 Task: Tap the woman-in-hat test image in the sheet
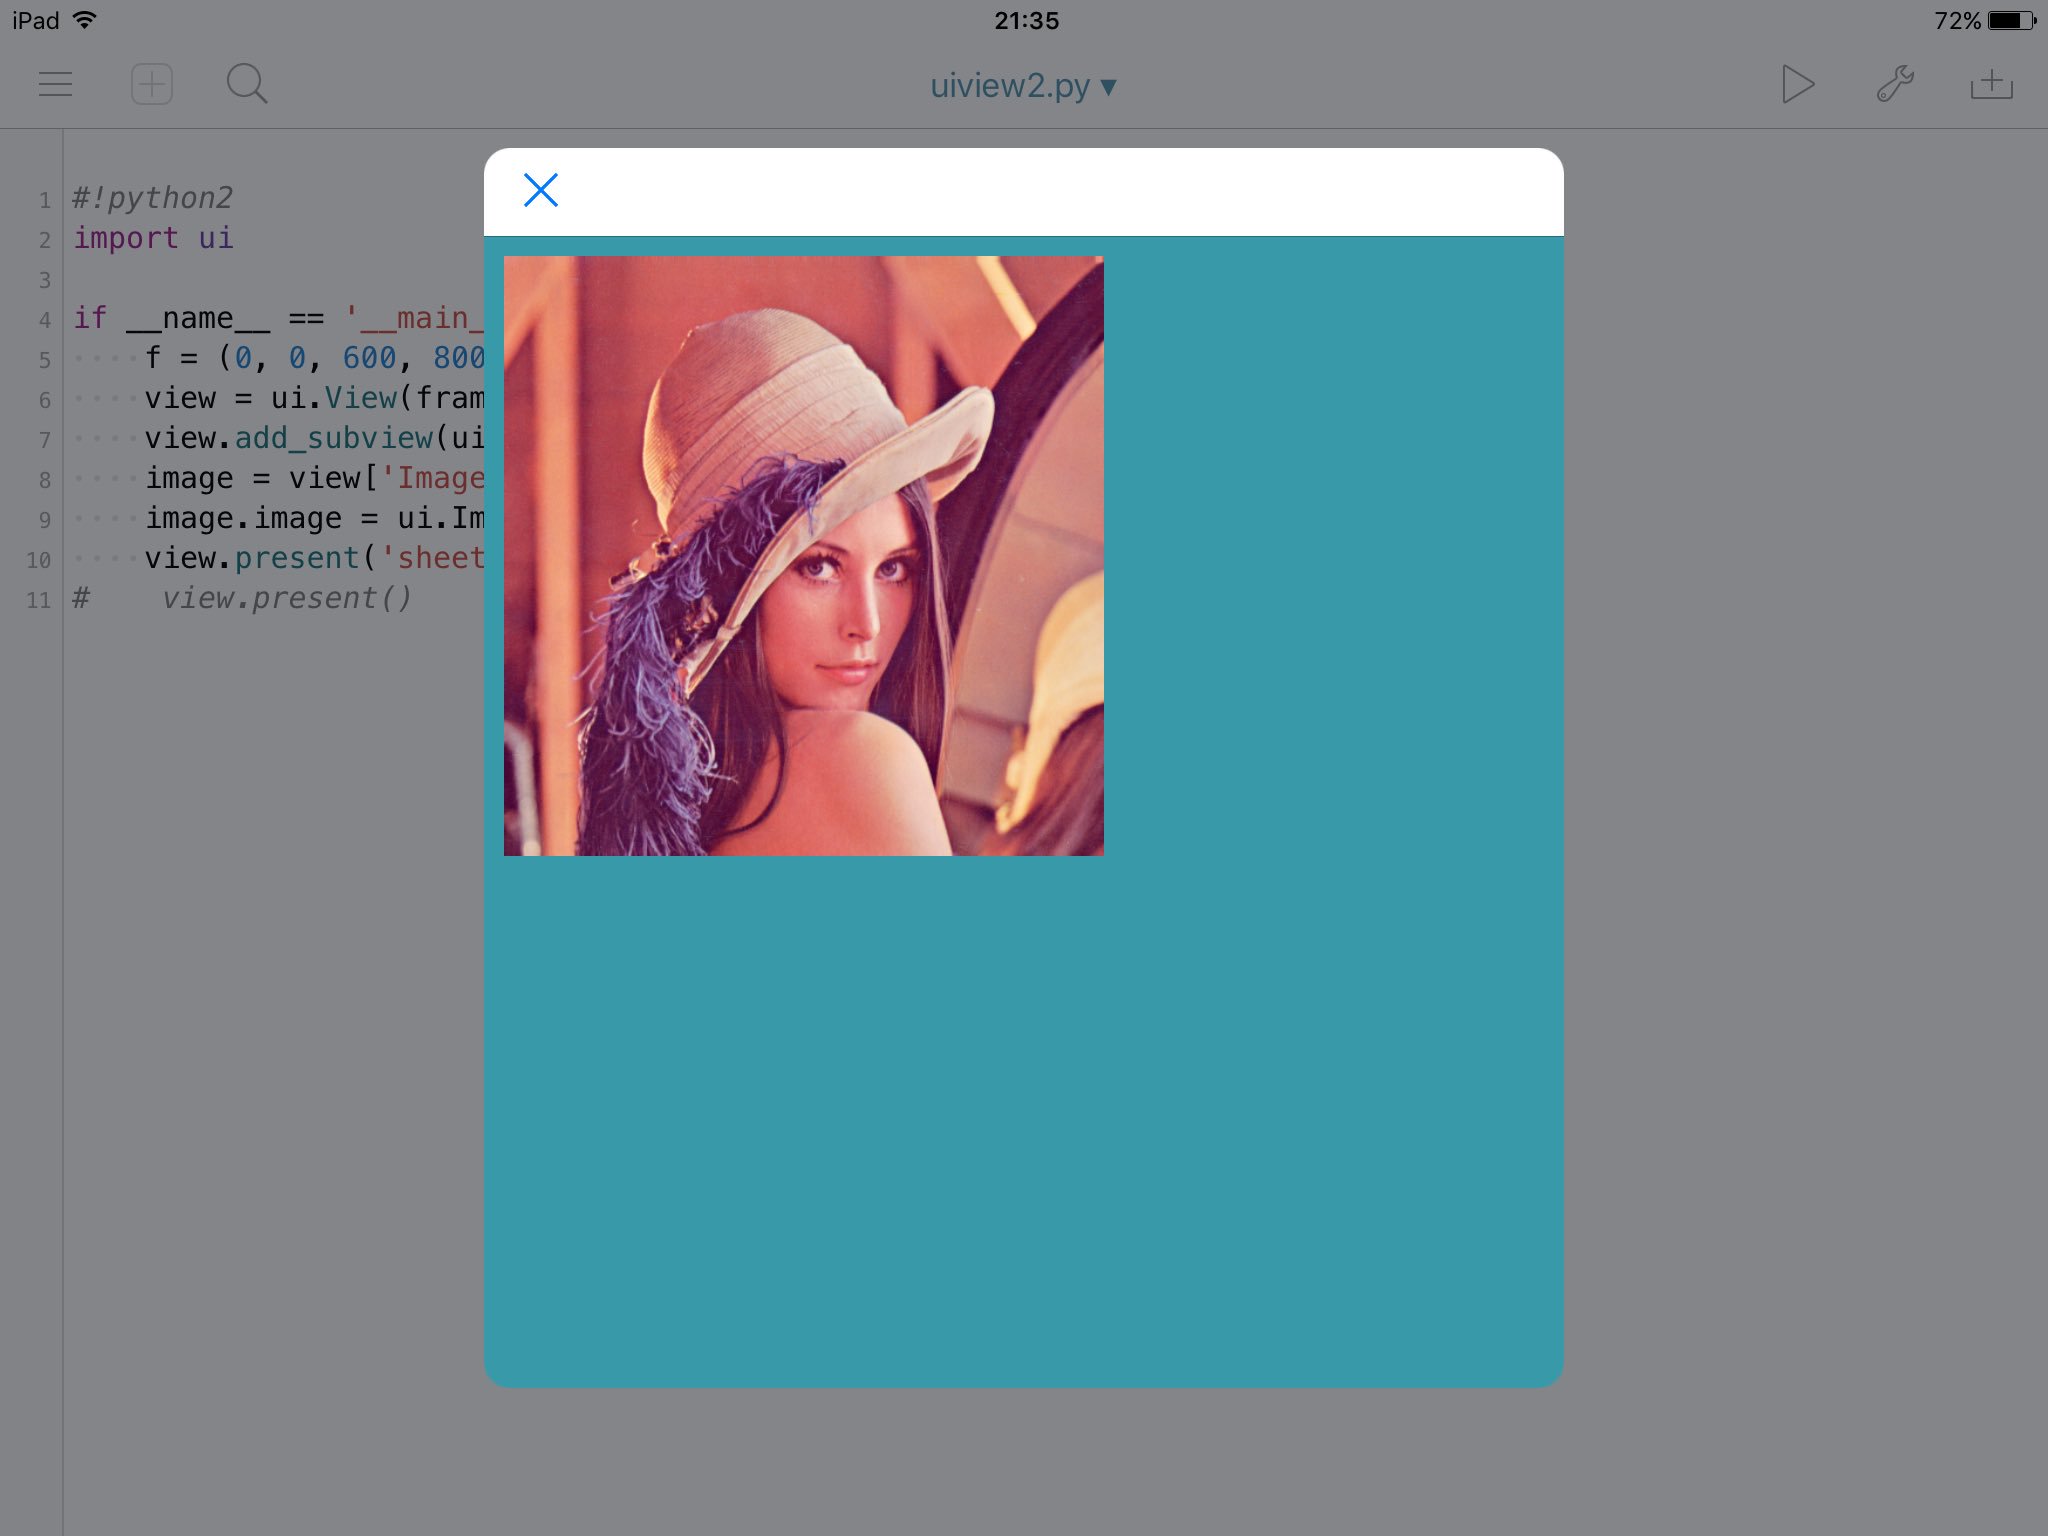click(x=803, y=556)
